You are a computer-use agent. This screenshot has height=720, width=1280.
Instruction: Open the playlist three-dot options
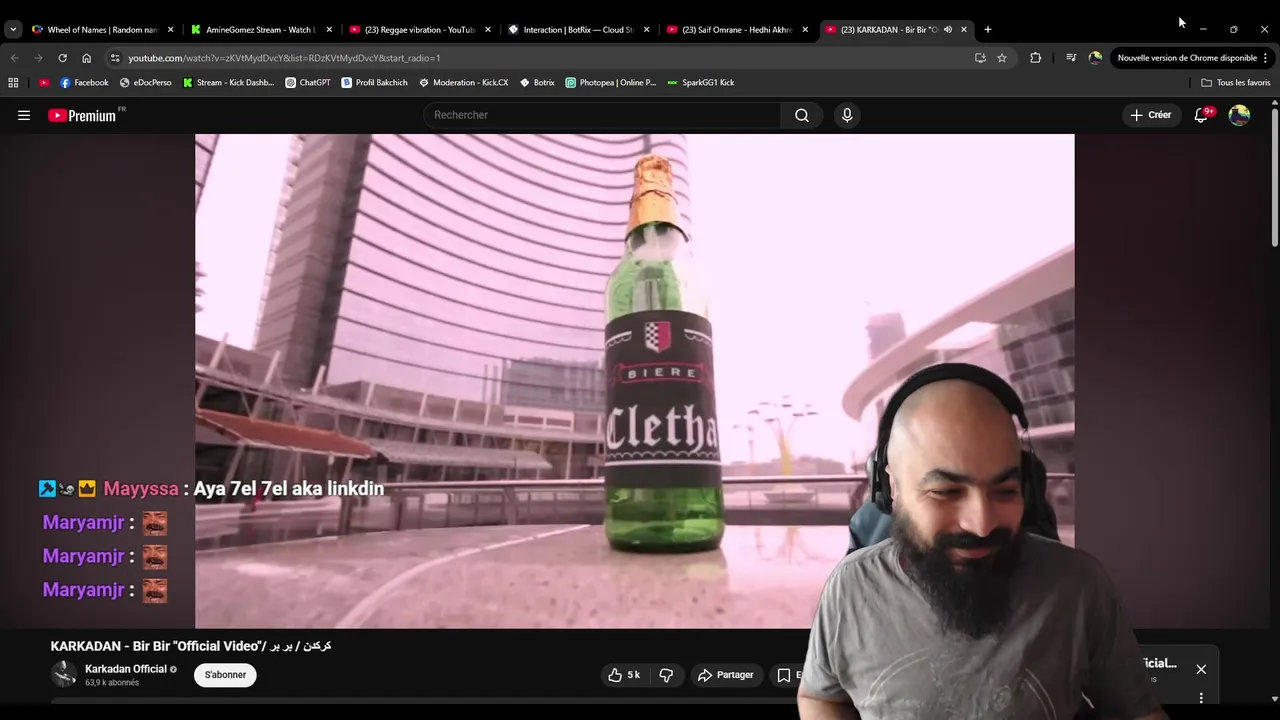click(1201, 698)
